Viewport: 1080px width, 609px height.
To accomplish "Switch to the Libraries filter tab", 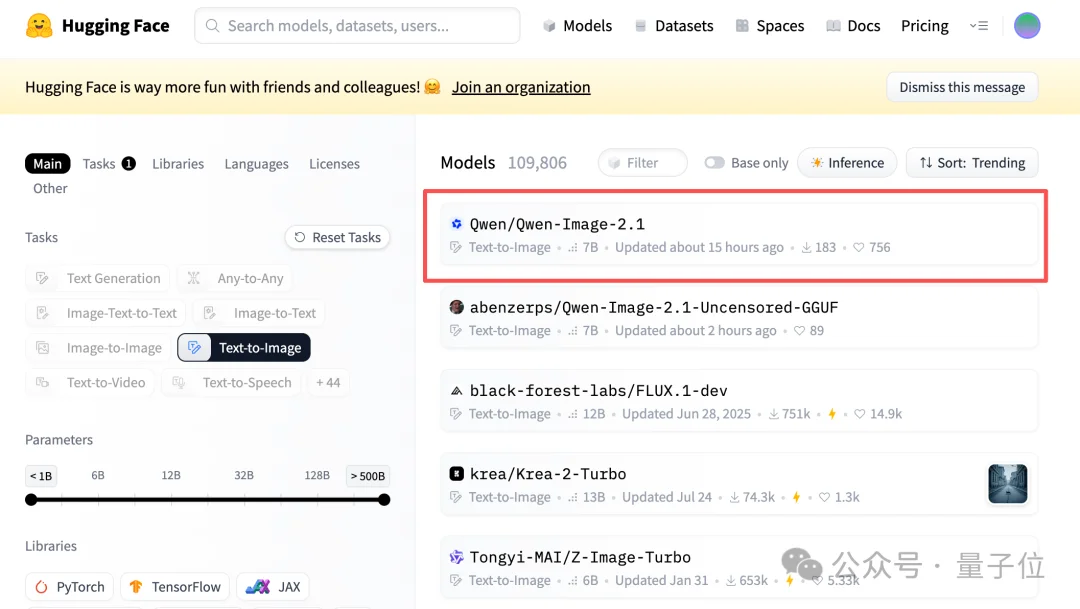I will pyautogui.click(x=178, y=164).
